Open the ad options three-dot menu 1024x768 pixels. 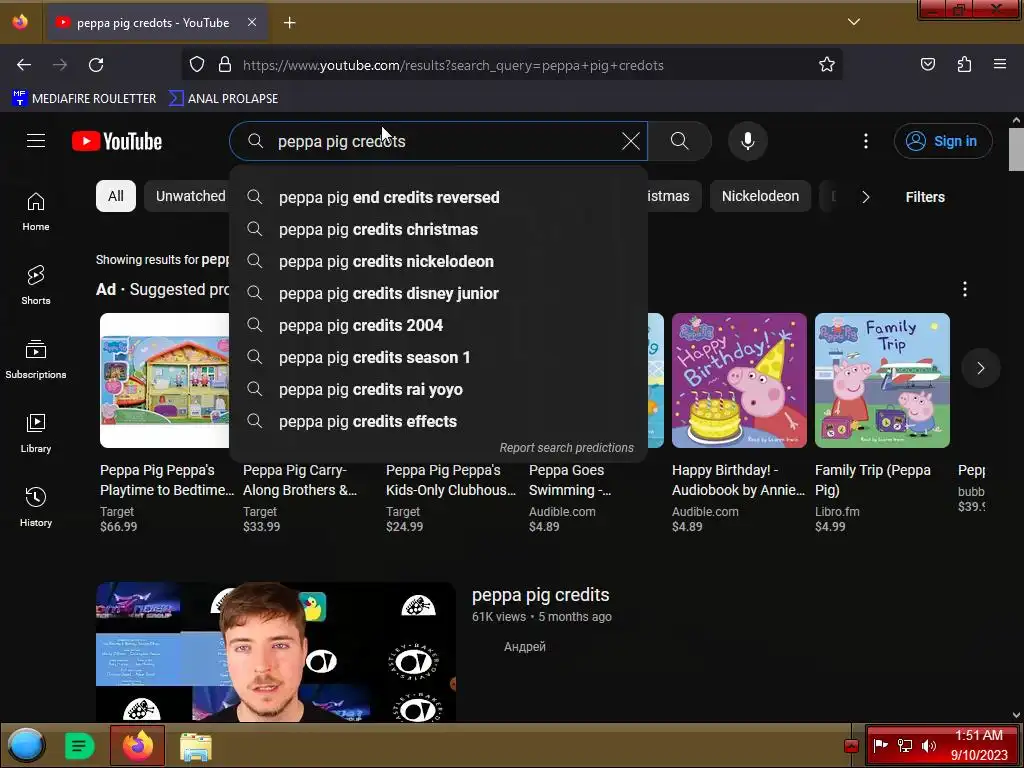point(965,289)
